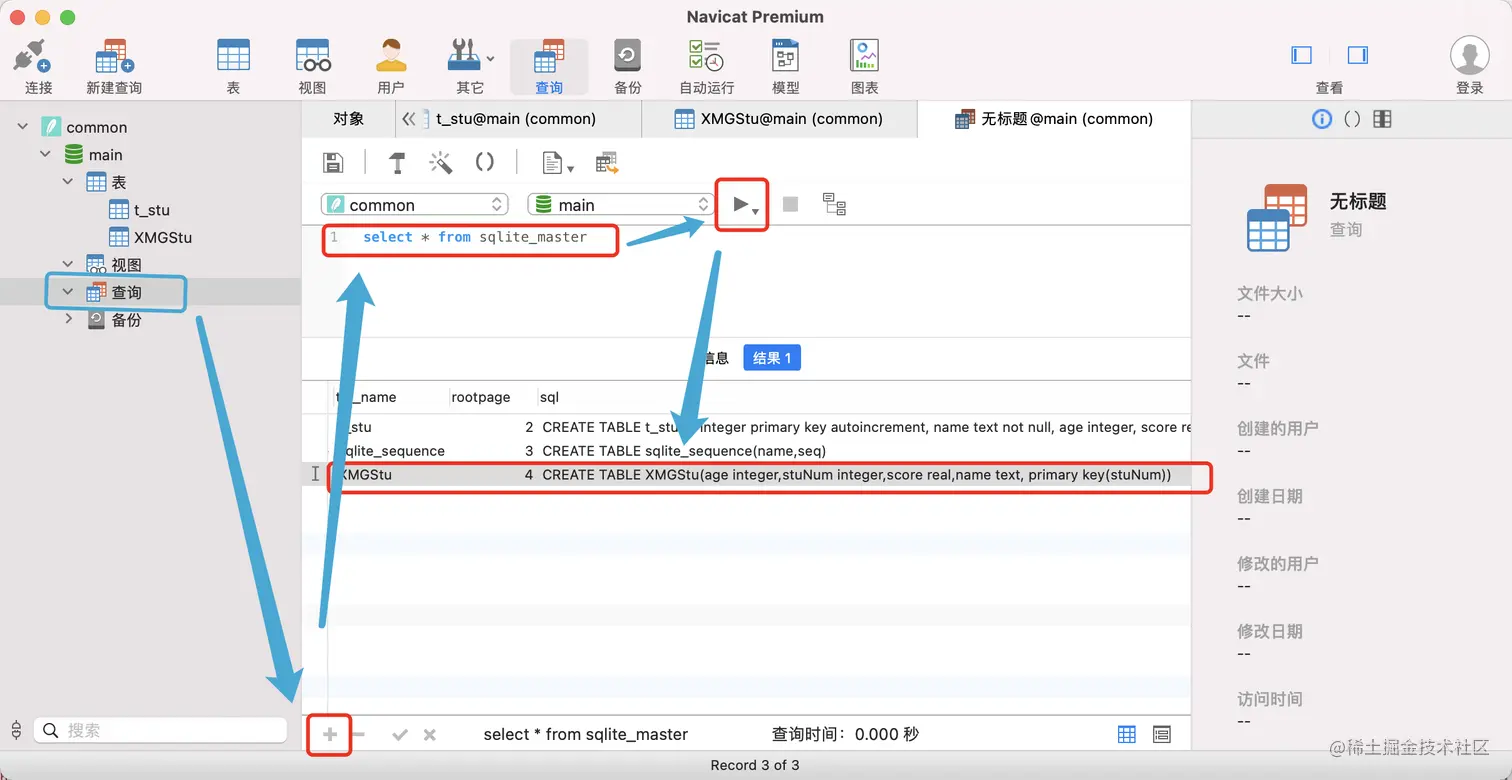1512x780 pixels.
Task: Add a record with the plus button
Action: point(330,735)
